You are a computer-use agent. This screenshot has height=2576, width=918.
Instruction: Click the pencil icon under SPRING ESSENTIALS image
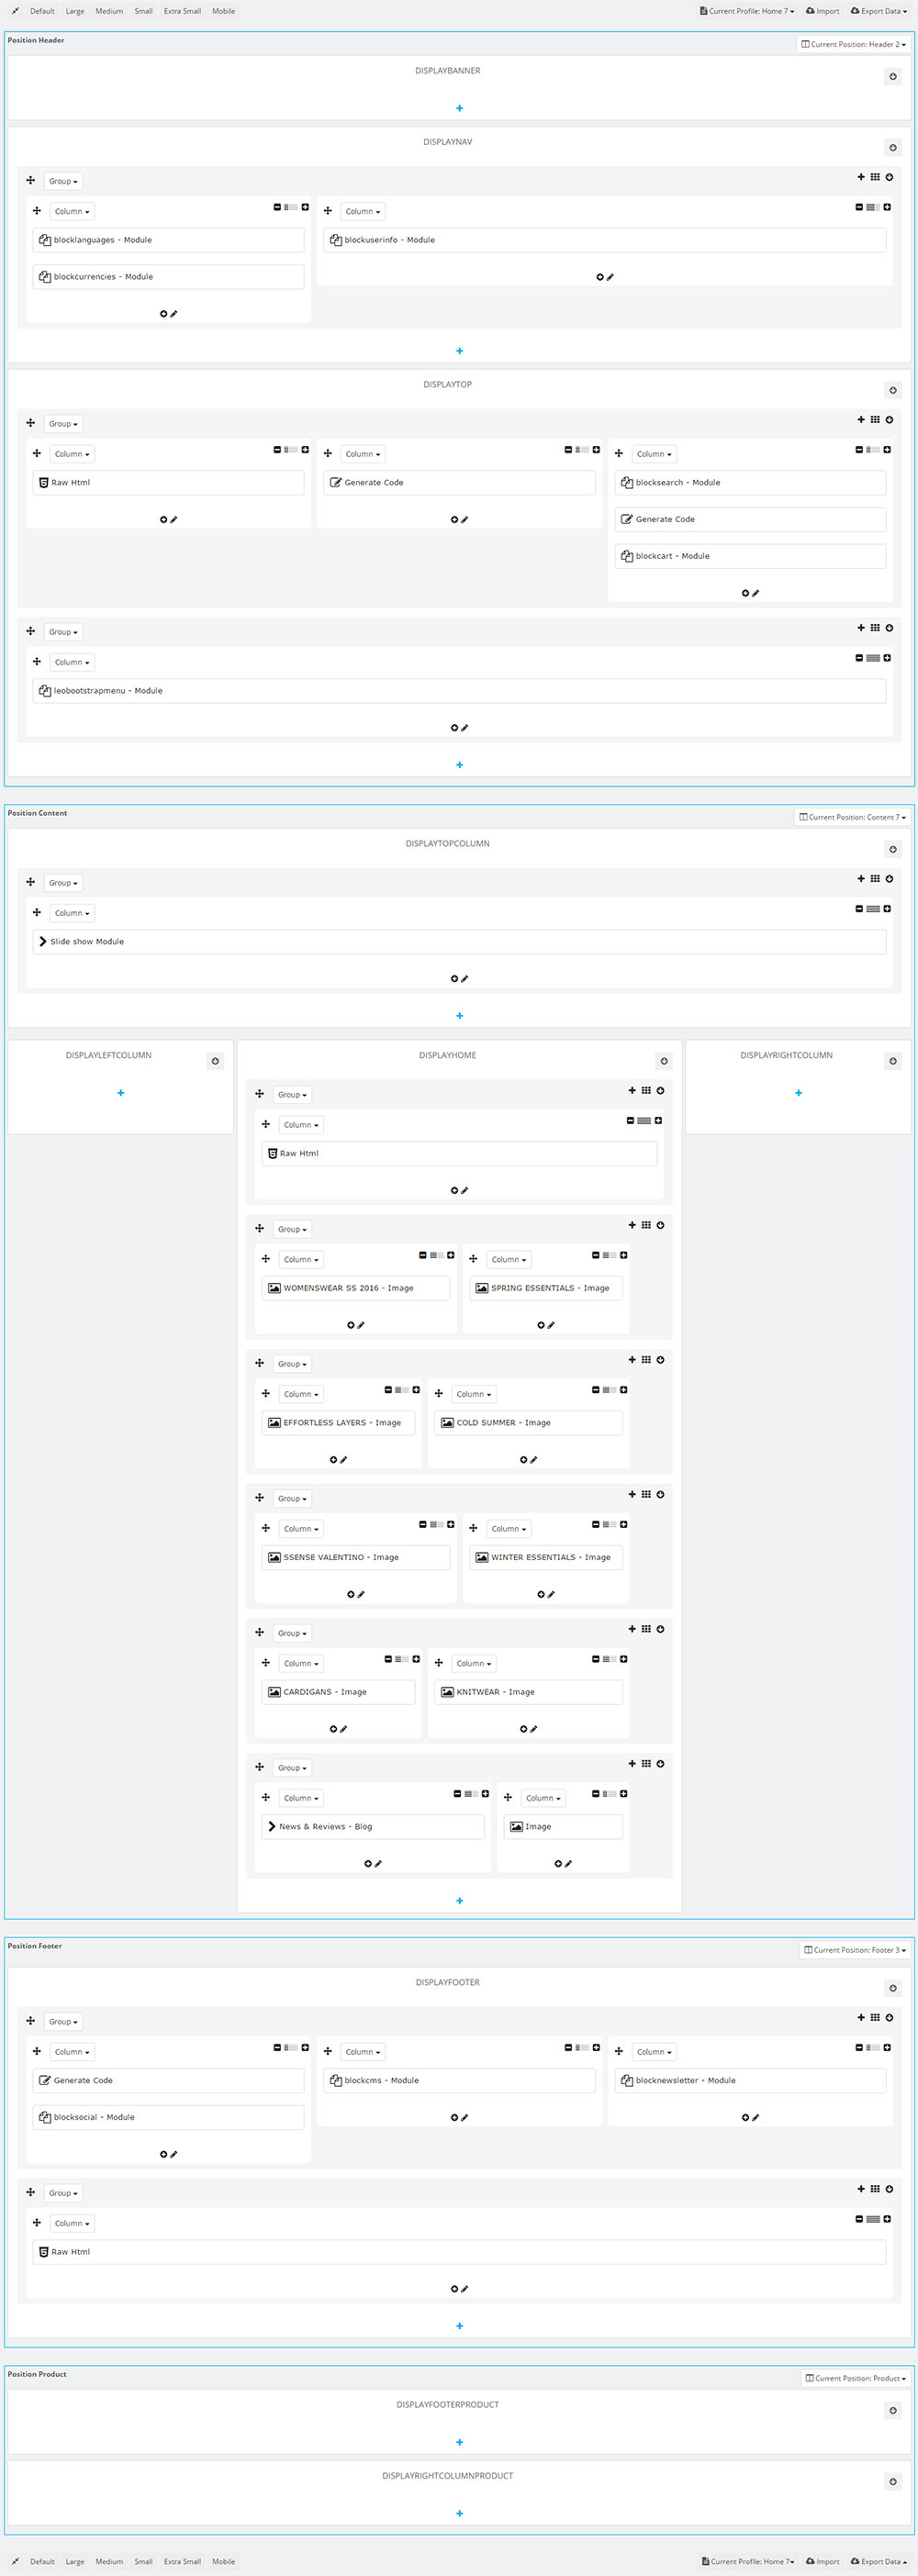coord(551,1325)
